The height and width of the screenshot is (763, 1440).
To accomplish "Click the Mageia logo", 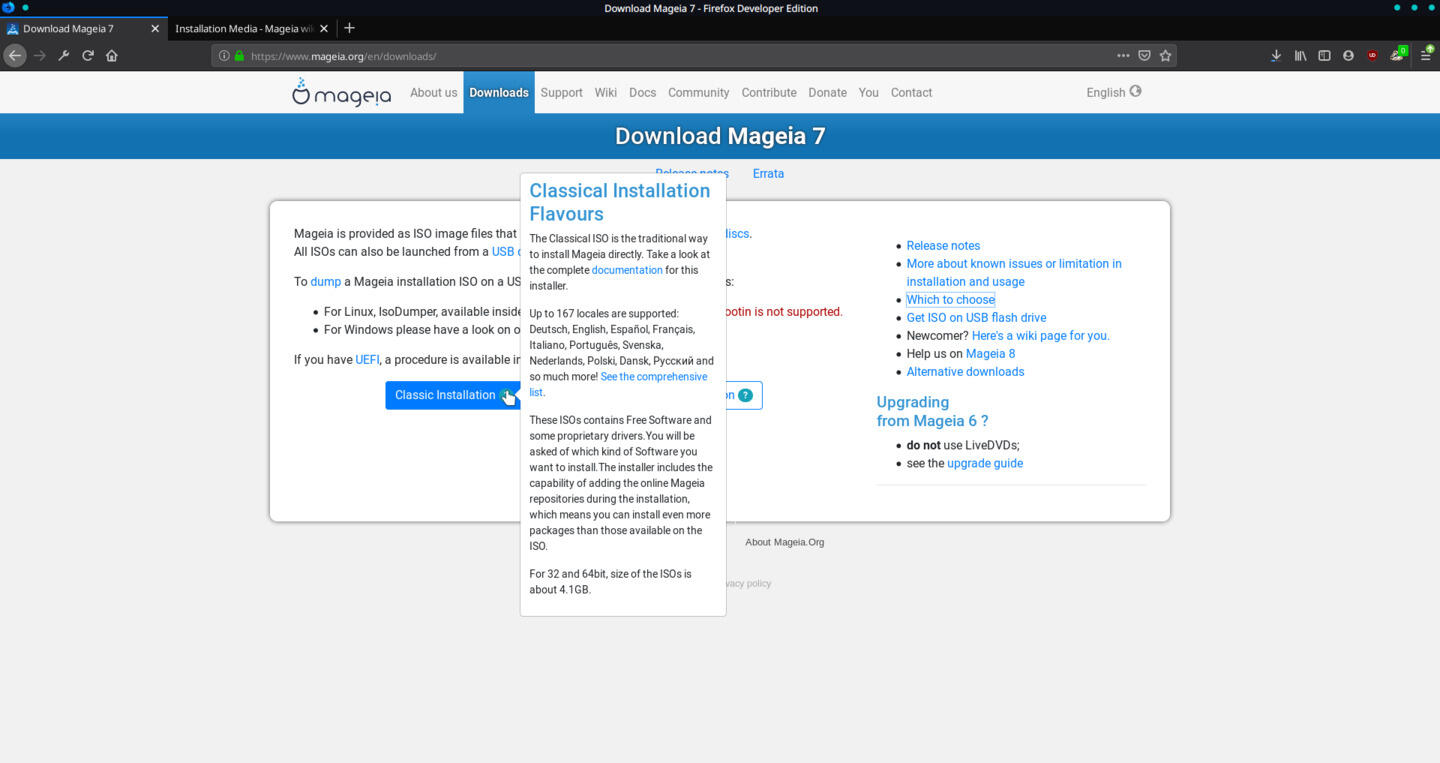I will [x=341, y=92].
